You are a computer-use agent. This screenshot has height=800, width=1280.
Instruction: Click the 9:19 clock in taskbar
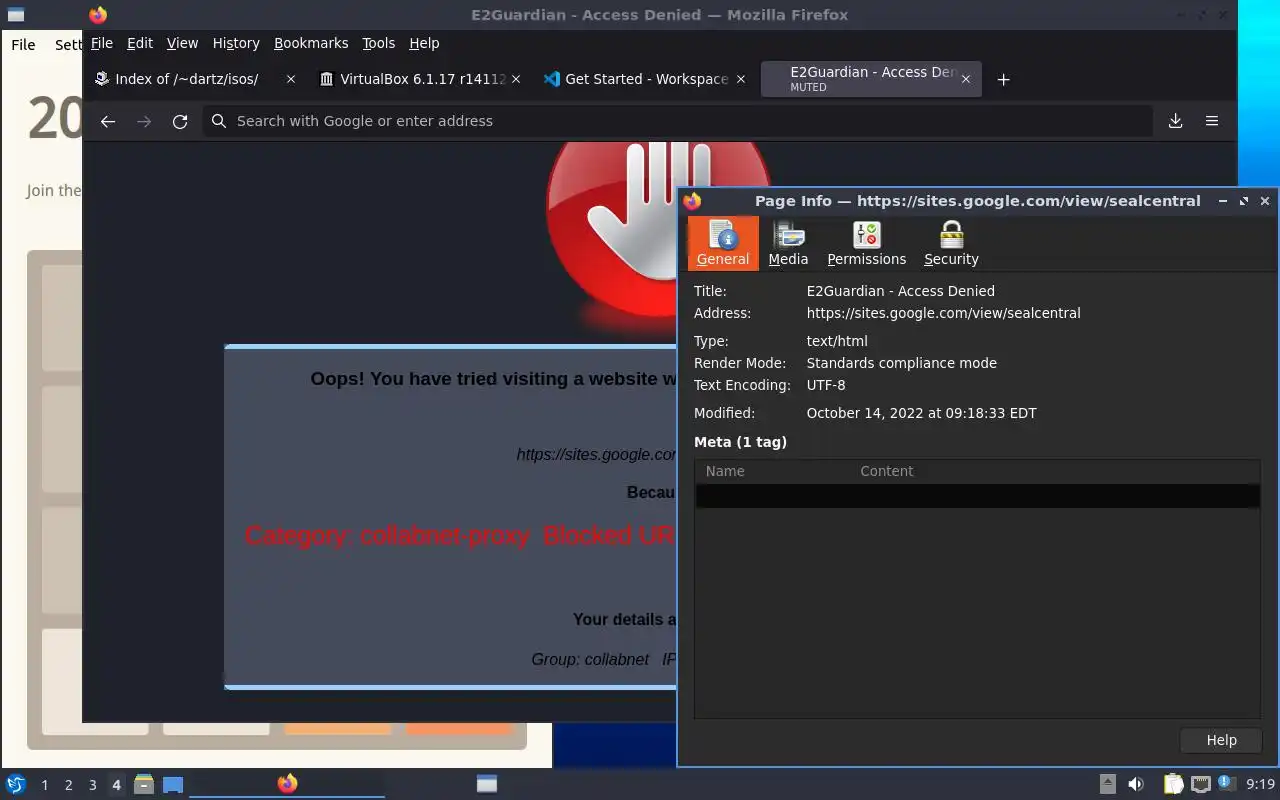point(1260,785)
